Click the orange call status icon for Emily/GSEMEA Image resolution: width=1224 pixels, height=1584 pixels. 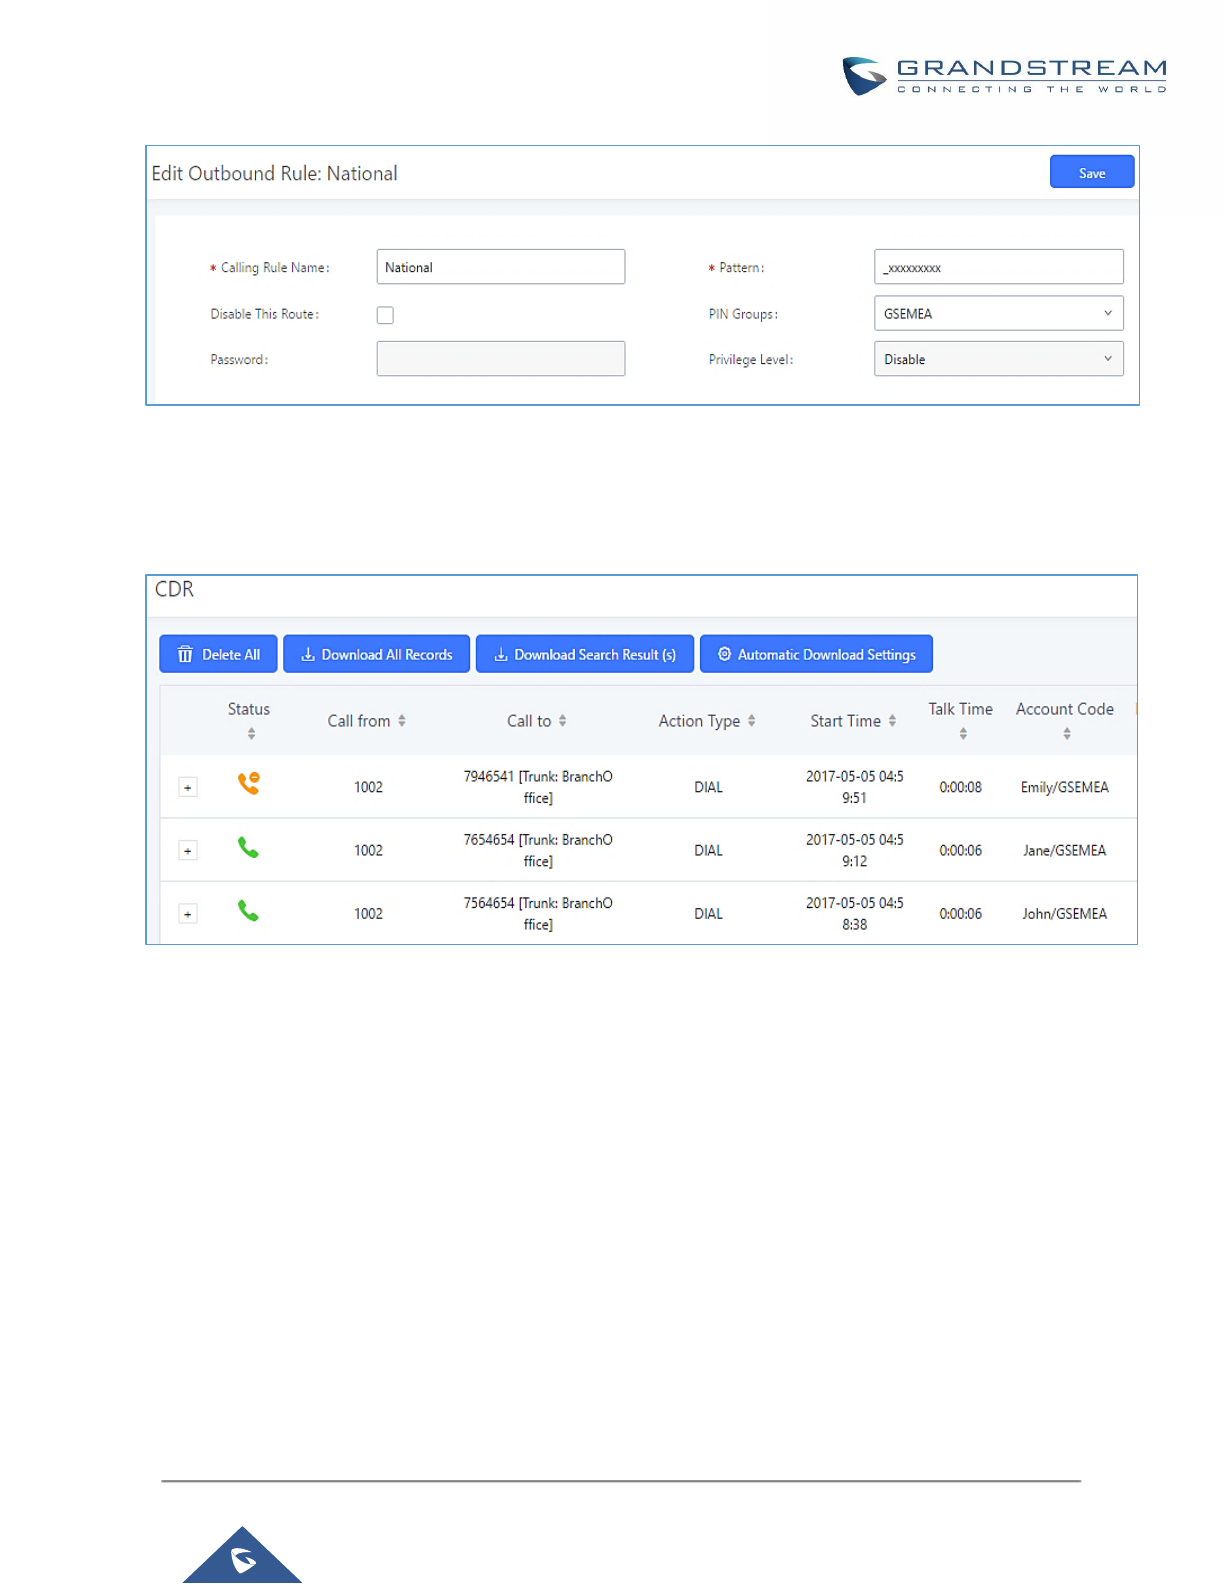click(249, 783)
